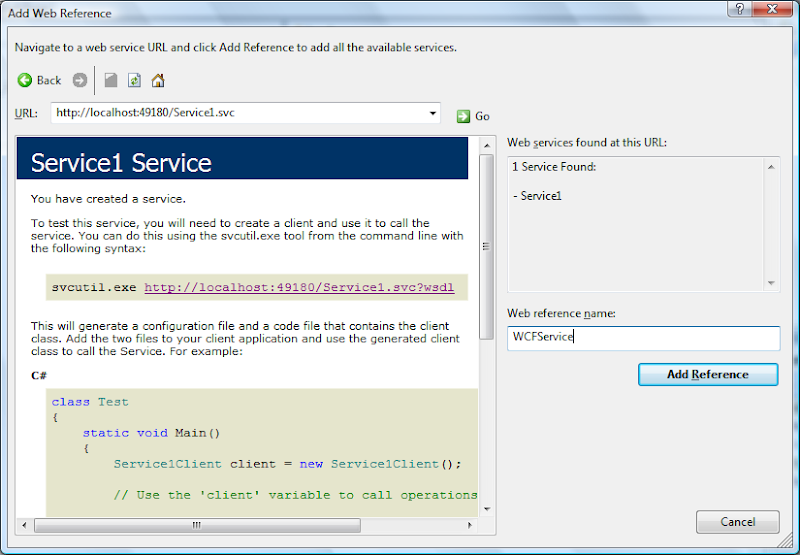Click the horizontal scrollbar left arrow
The height and width of the screenshot is (555, 800).
click(x=24, y=524)
